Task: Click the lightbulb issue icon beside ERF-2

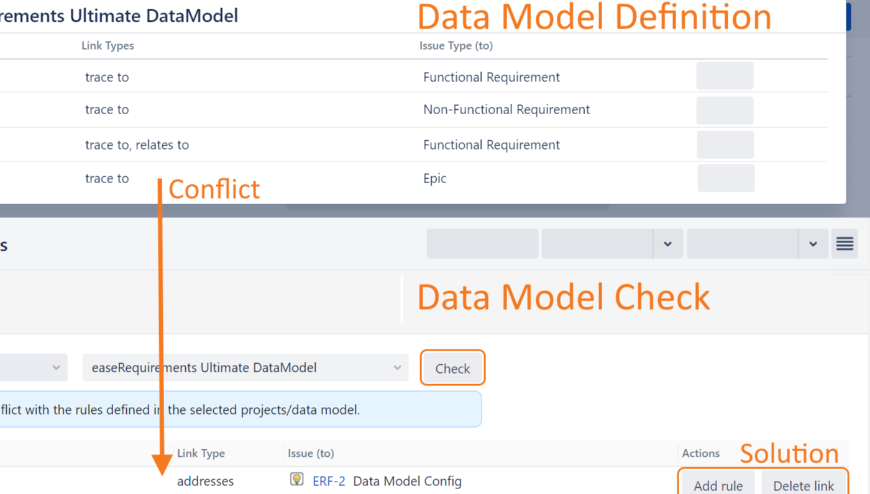Action: tap(297, 480)
